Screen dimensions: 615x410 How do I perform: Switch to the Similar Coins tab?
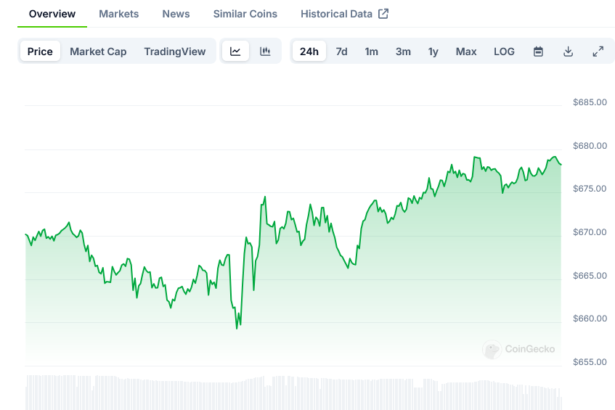pyautogui.click(x=245, y=14)
